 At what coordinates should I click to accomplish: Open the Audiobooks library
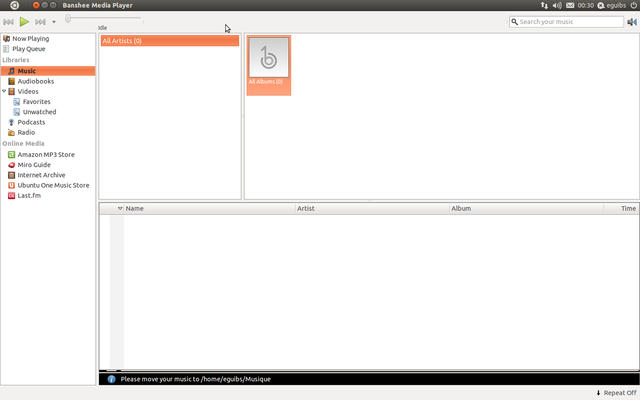pos(35,81)
